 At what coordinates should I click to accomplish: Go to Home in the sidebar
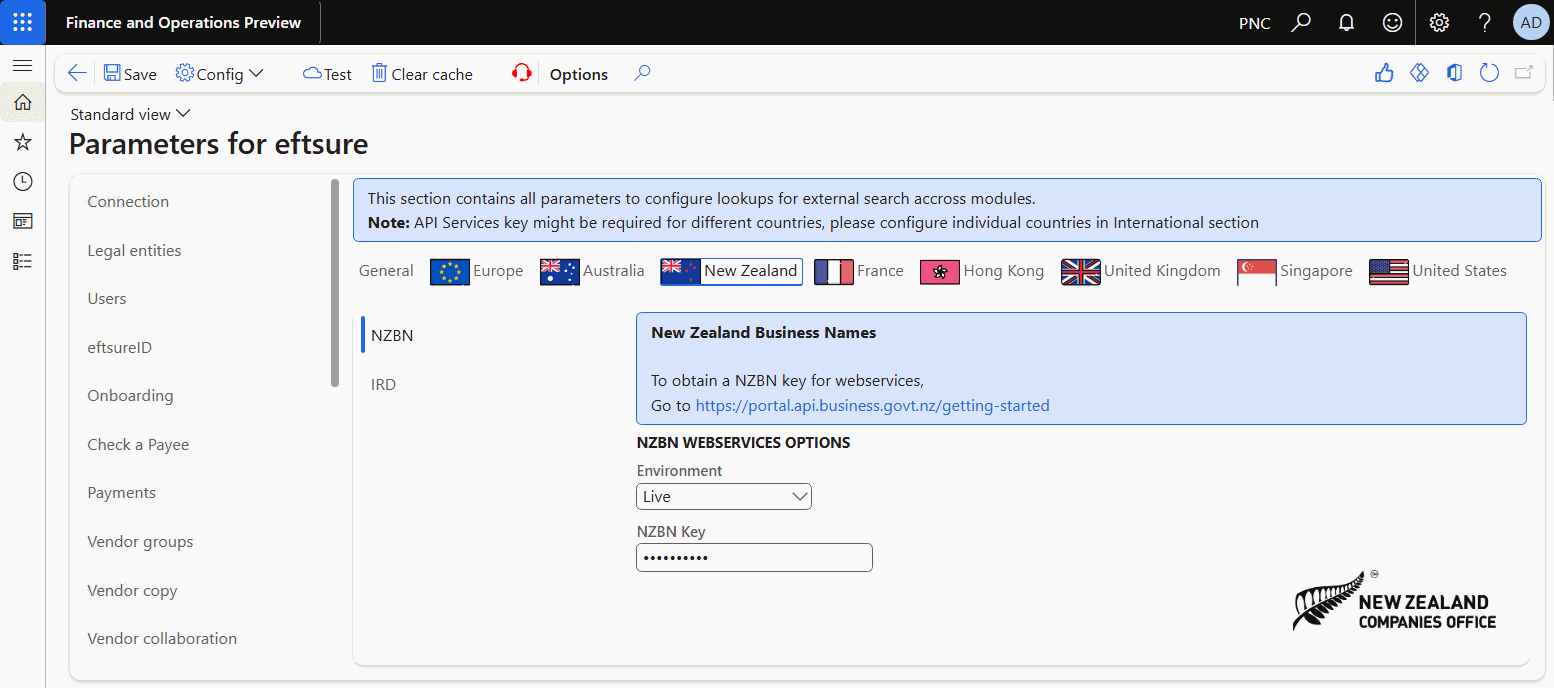pos(22,102)
